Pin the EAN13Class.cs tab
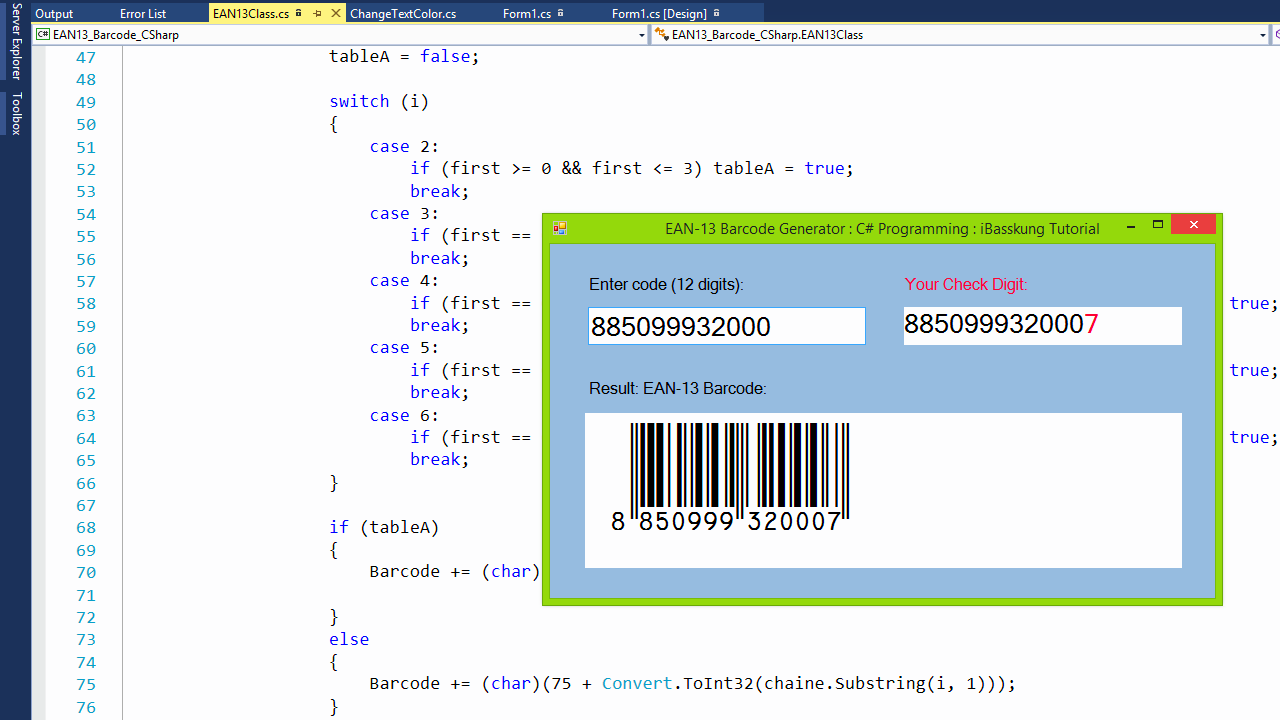 coord(317,14)
